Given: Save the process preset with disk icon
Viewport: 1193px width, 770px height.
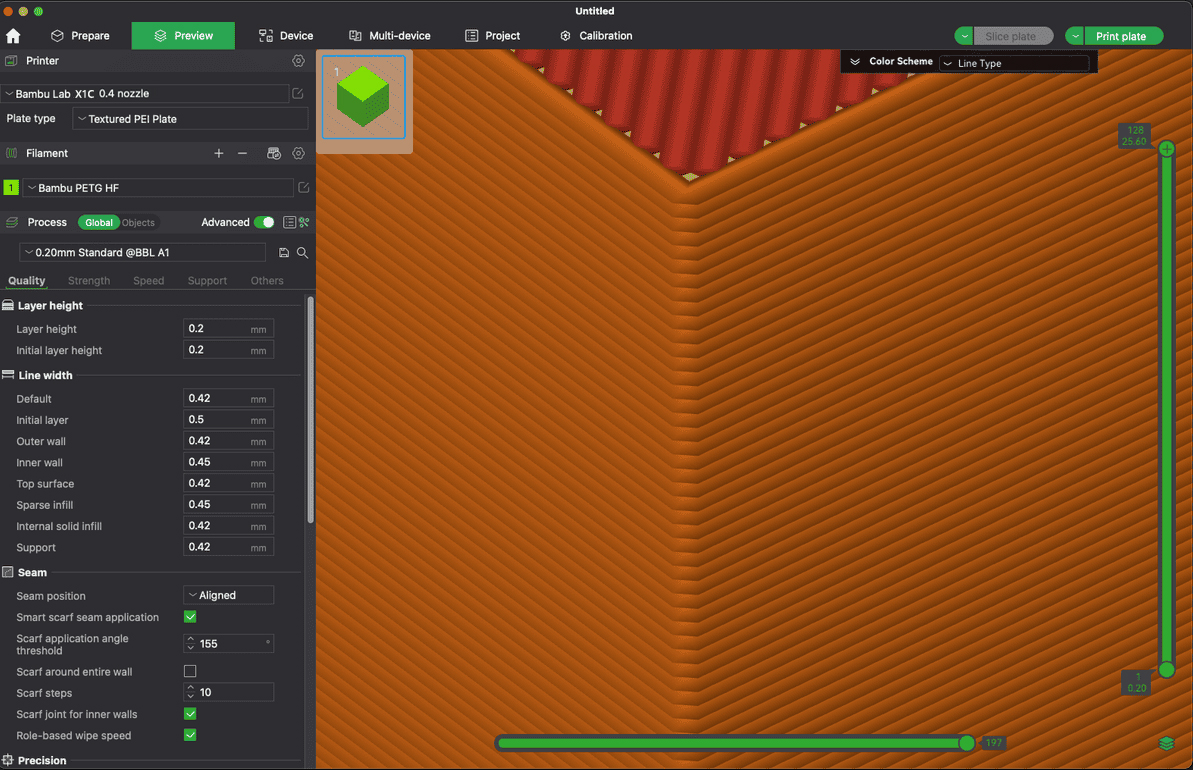Looking at the screenshot, I should click(284, 253).
